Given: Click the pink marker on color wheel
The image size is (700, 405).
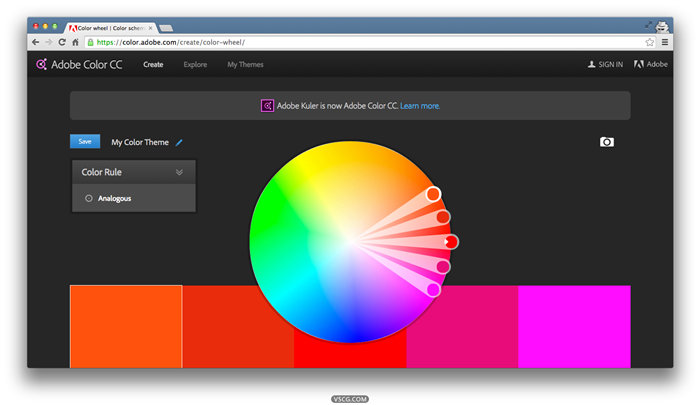Looking at the screenshot, I should pos(443,267).
